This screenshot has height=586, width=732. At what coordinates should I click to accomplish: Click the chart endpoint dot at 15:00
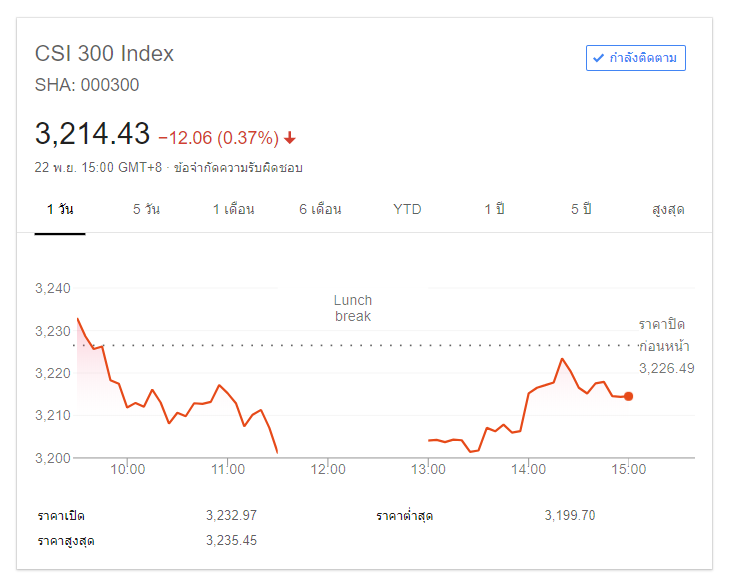point(628,396)
